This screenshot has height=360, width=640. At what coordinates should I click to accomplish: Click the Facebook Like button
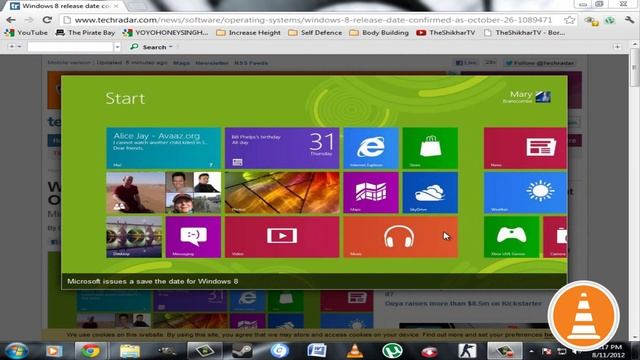coord(466,63)
